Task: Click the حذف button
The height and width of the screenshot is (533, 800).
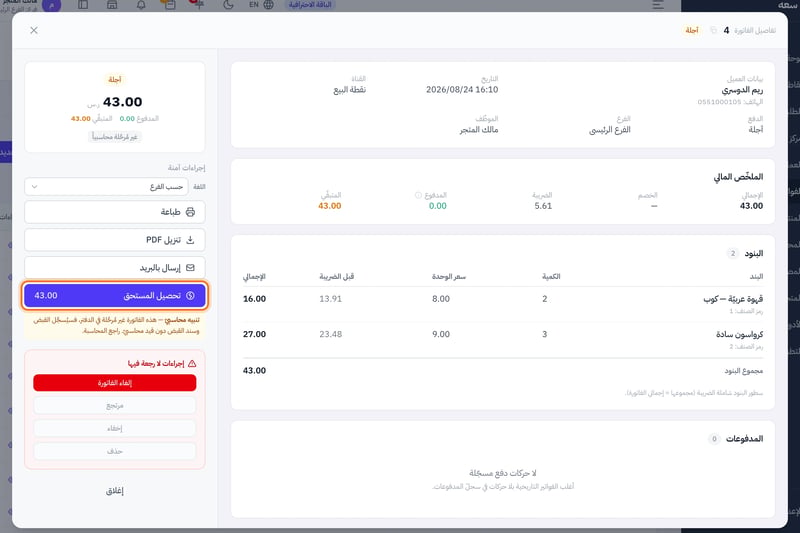Action: (115, 451)
